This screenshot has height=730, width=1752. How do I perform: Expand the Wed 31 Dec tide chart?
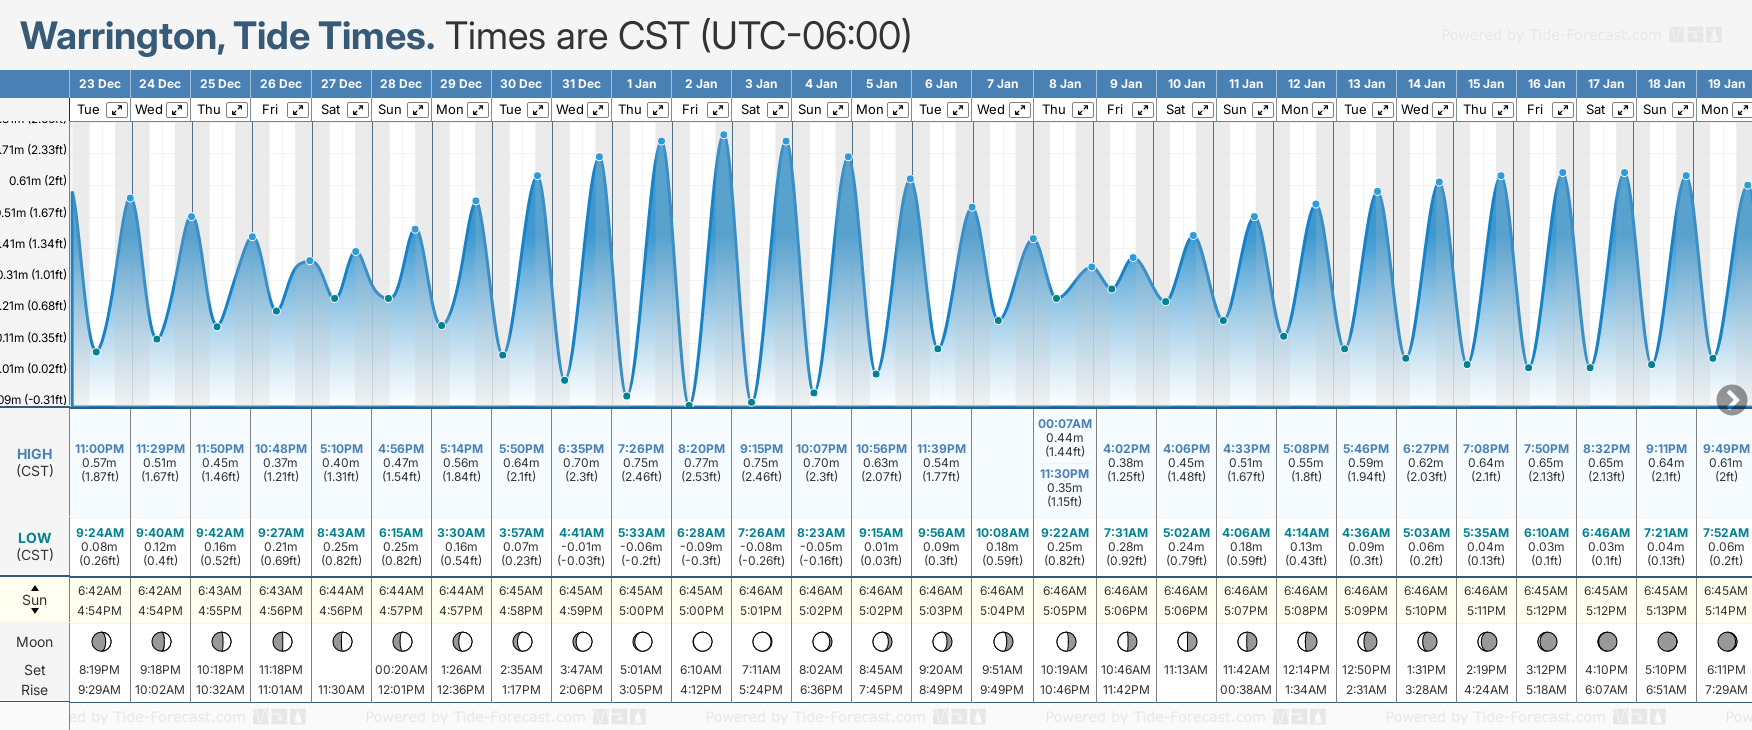coord(598,110)
